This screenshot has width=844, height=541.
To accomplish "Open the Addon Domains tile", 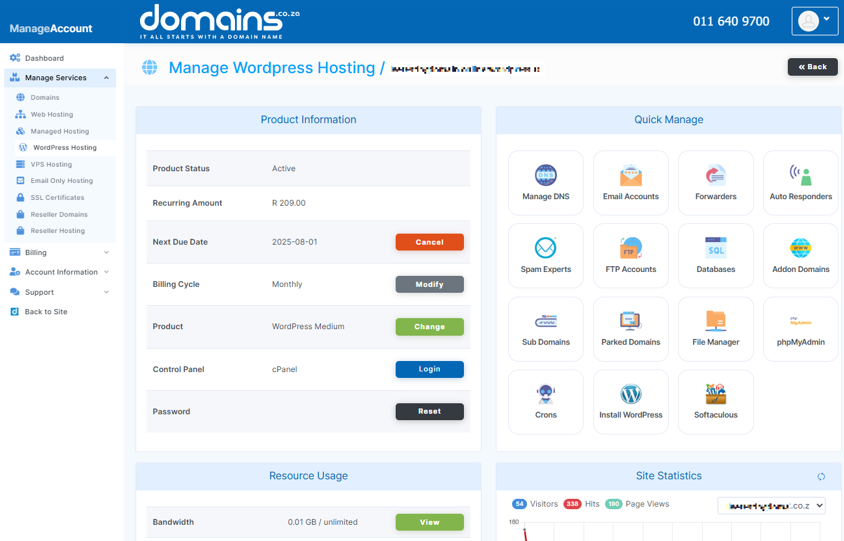I will pos(800,256).
